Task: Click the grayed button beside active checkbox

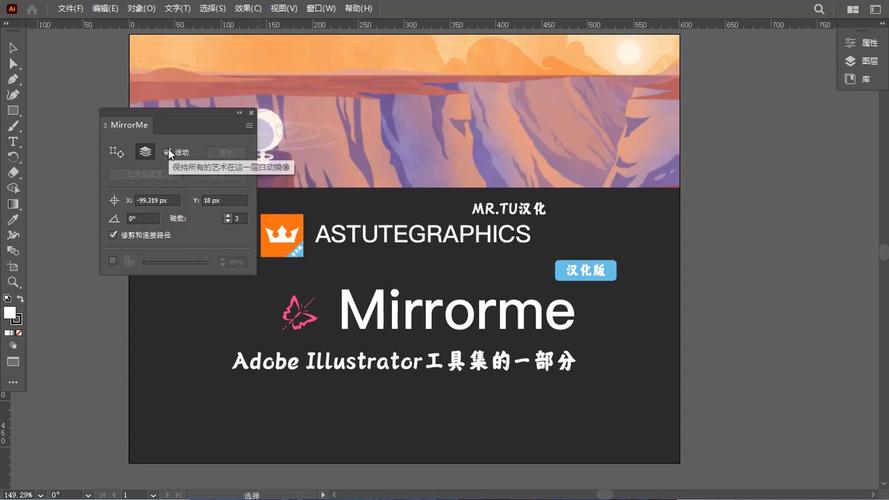Action: click(226, 152)
